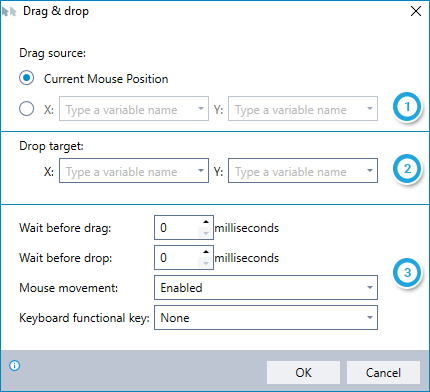
Task: Increase the Wait before drag value
Action: click(x=206, y=222)
